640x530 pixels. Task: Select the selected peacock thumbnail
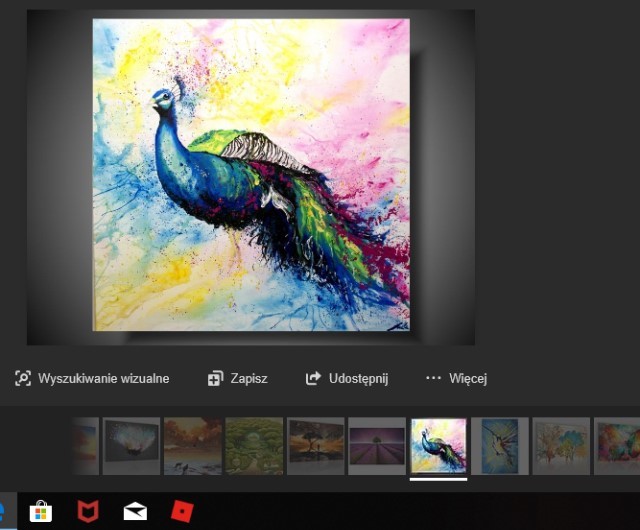438,445
